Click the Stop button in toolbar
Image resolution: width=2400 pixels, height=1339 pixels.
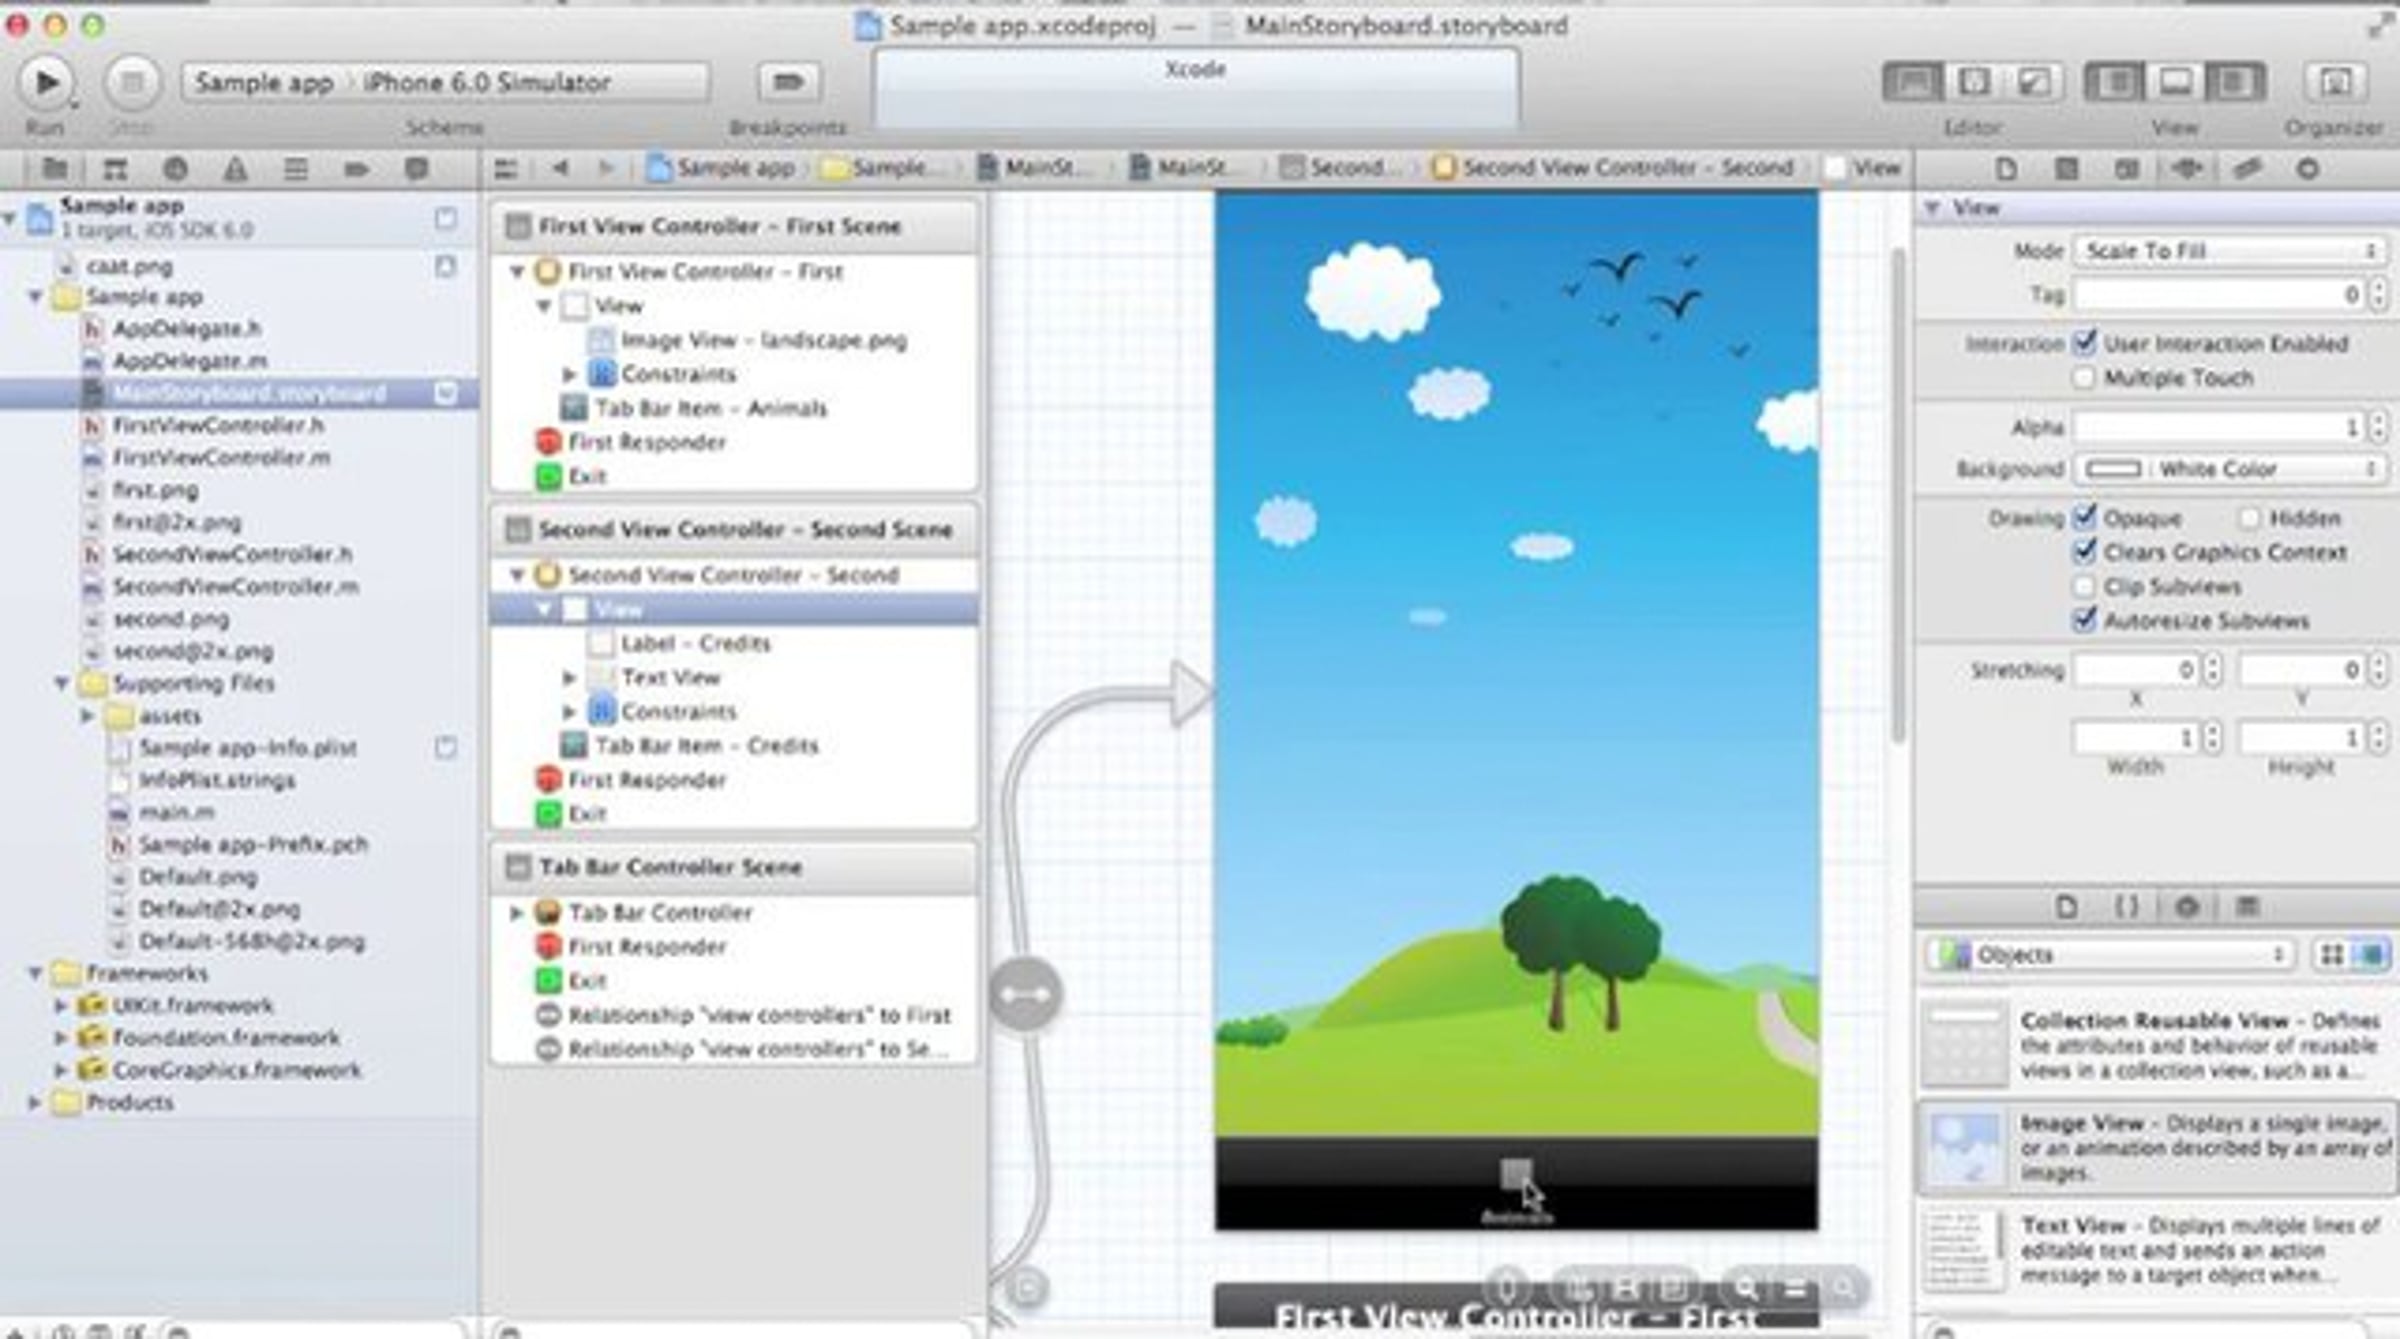click(131, 82)
